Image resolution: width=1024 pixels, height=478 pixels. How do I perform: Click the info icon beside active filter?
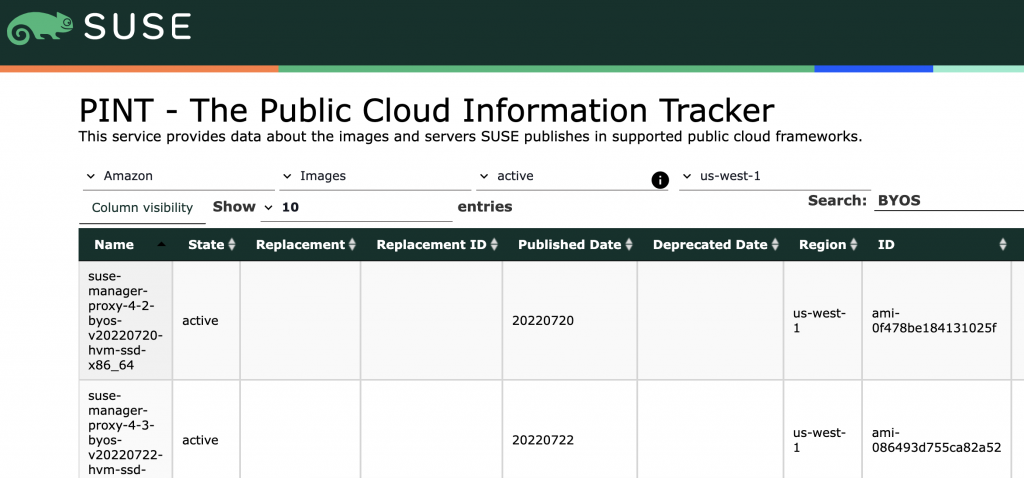(x=660, y=180)
